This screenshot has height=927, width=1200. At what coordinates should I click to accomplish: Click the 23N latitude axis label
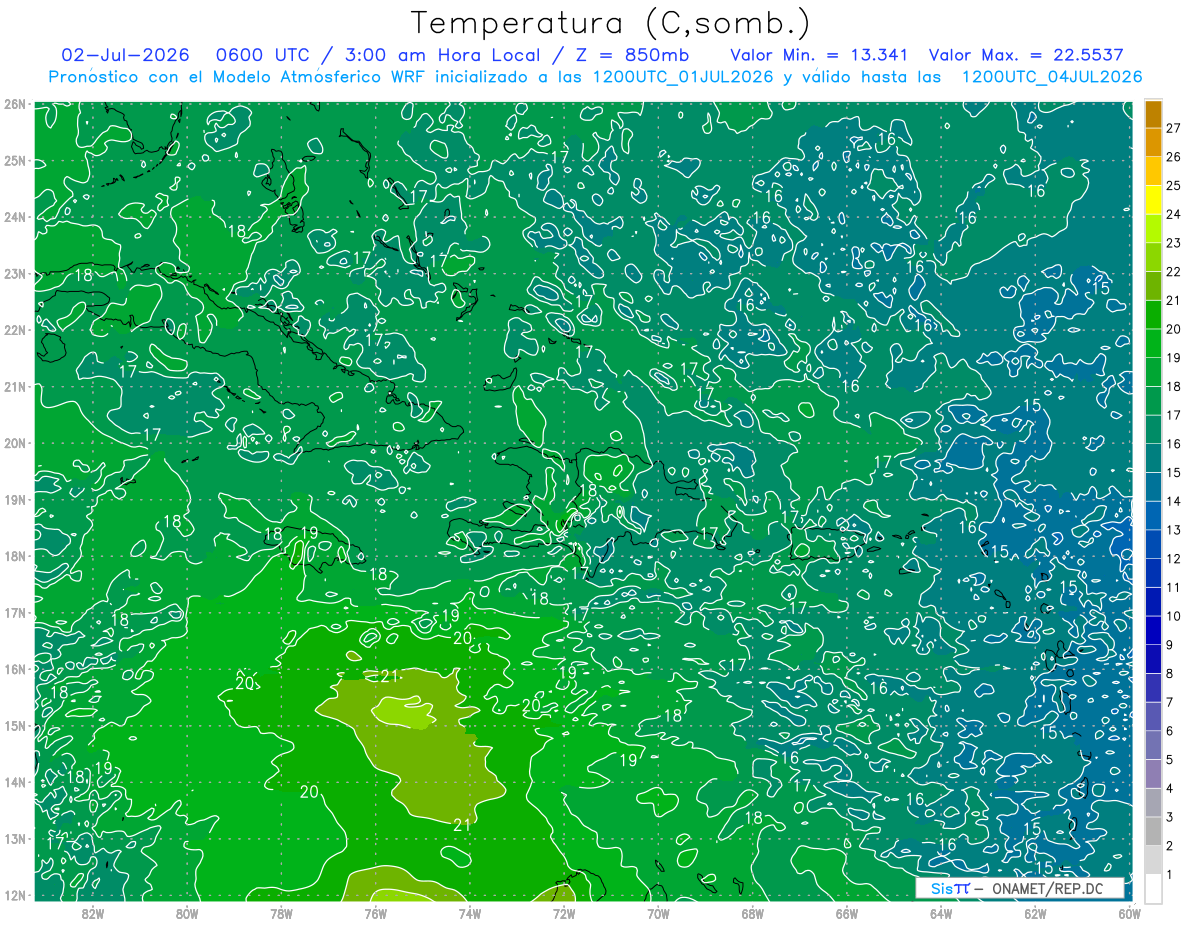(x=15, y=273)
